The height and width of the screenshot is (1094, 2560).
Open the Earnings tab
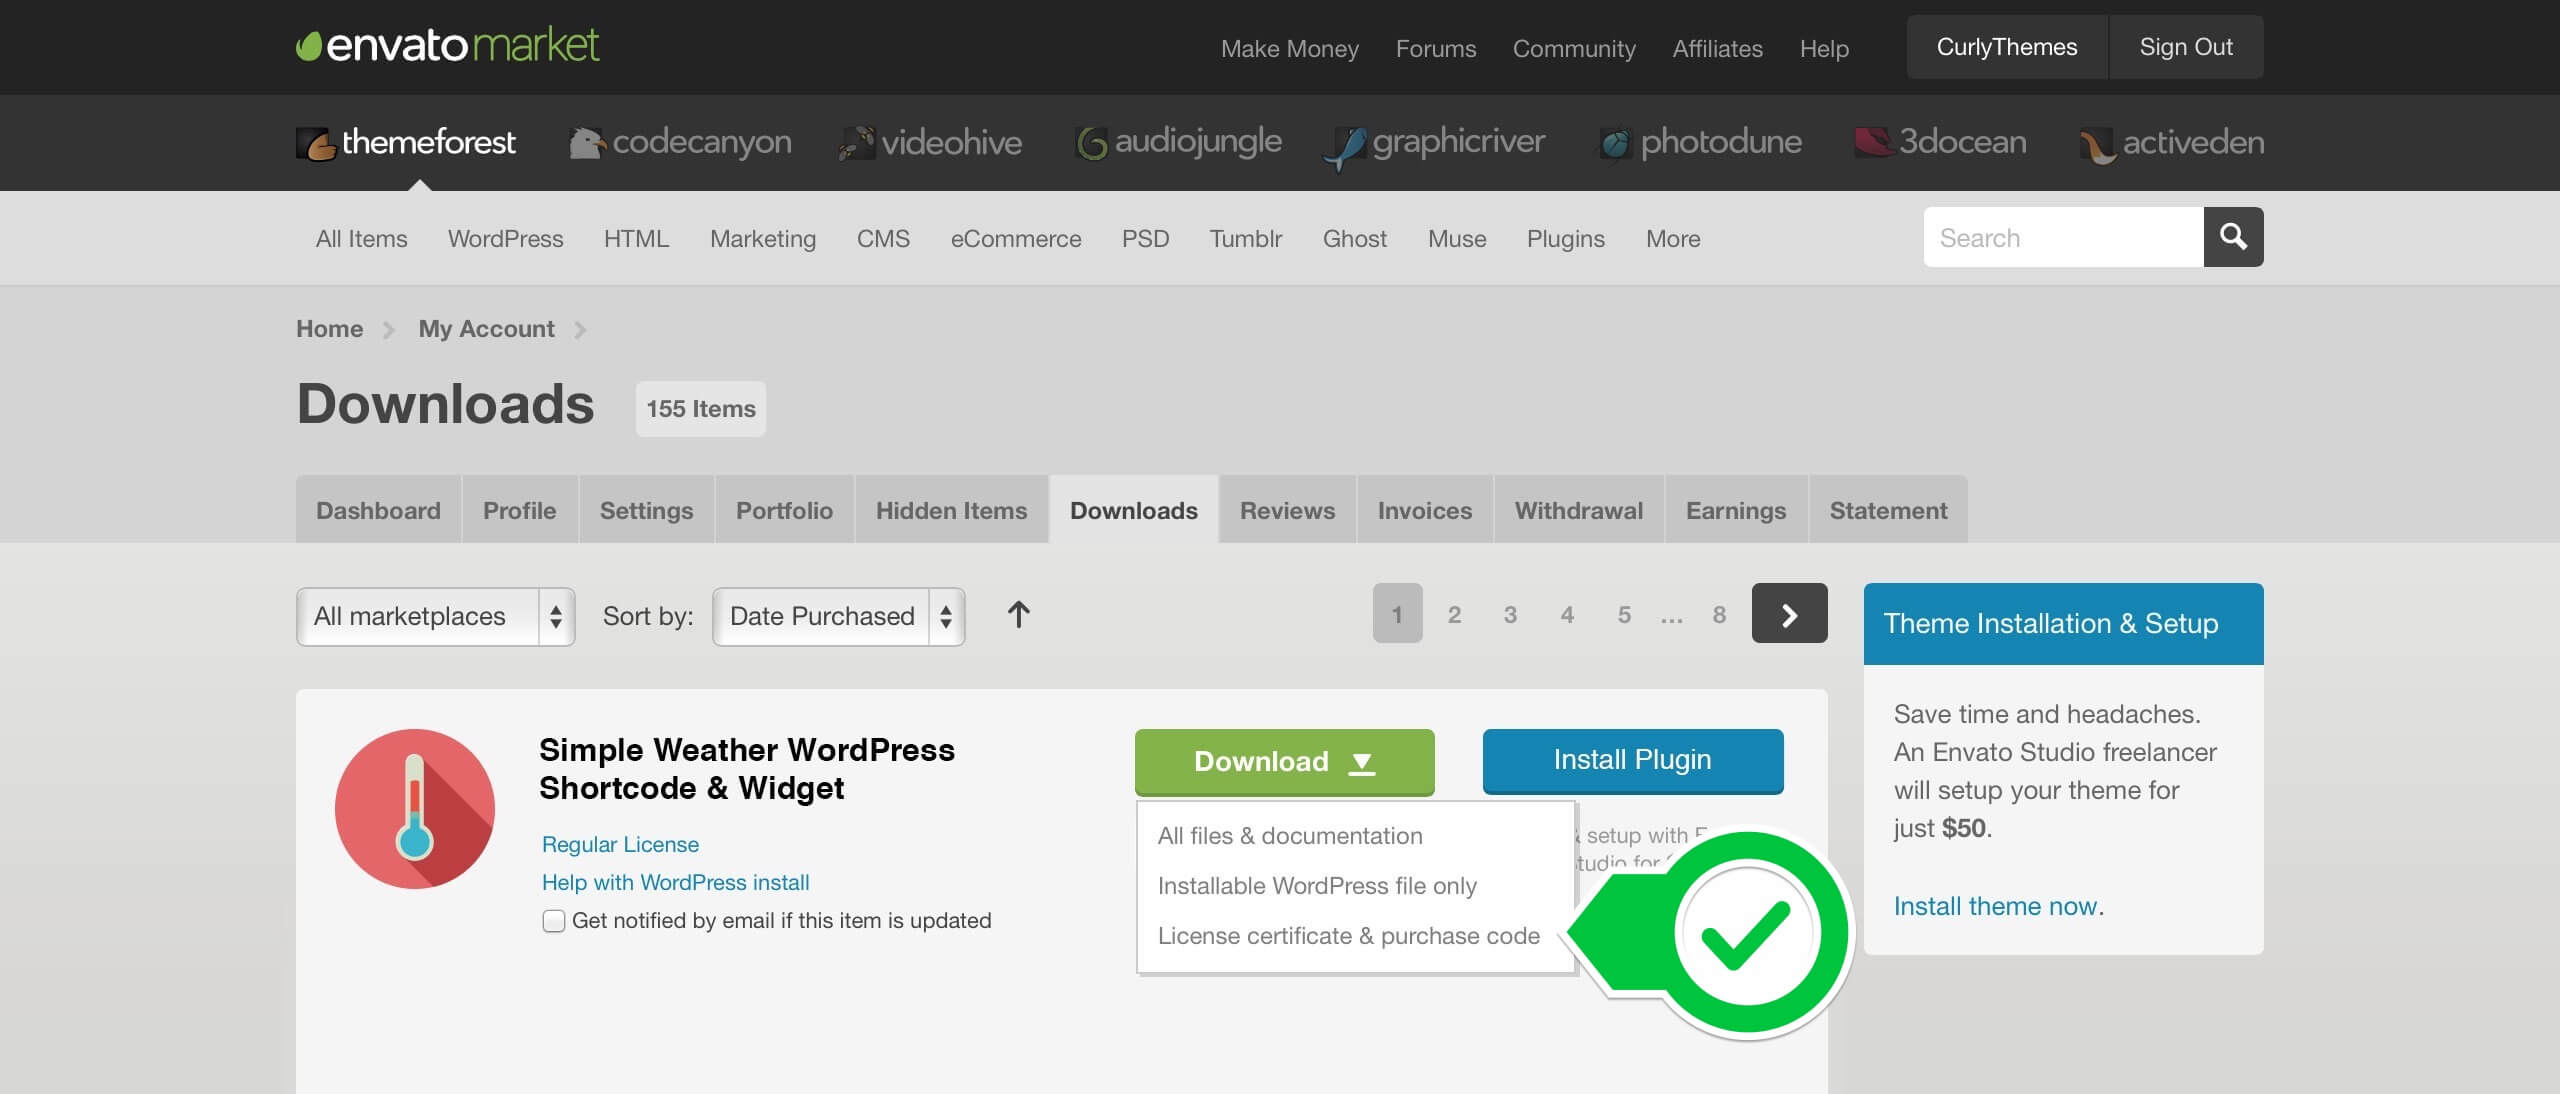coord(1736,510)
